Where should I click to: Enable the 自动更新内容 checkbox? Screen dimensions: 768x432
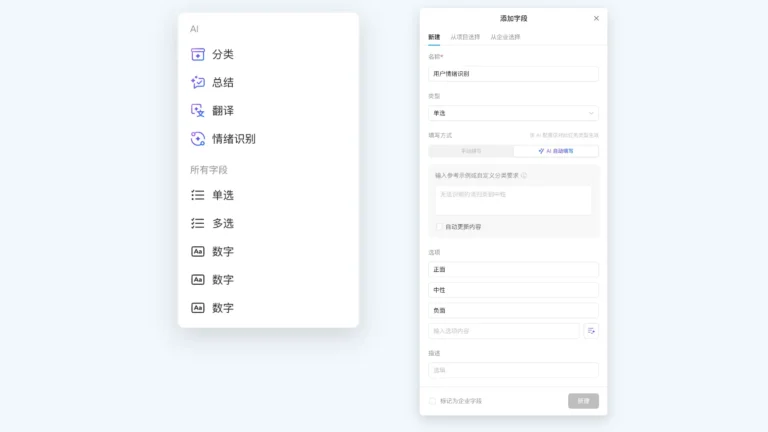[x=439, y=227]
